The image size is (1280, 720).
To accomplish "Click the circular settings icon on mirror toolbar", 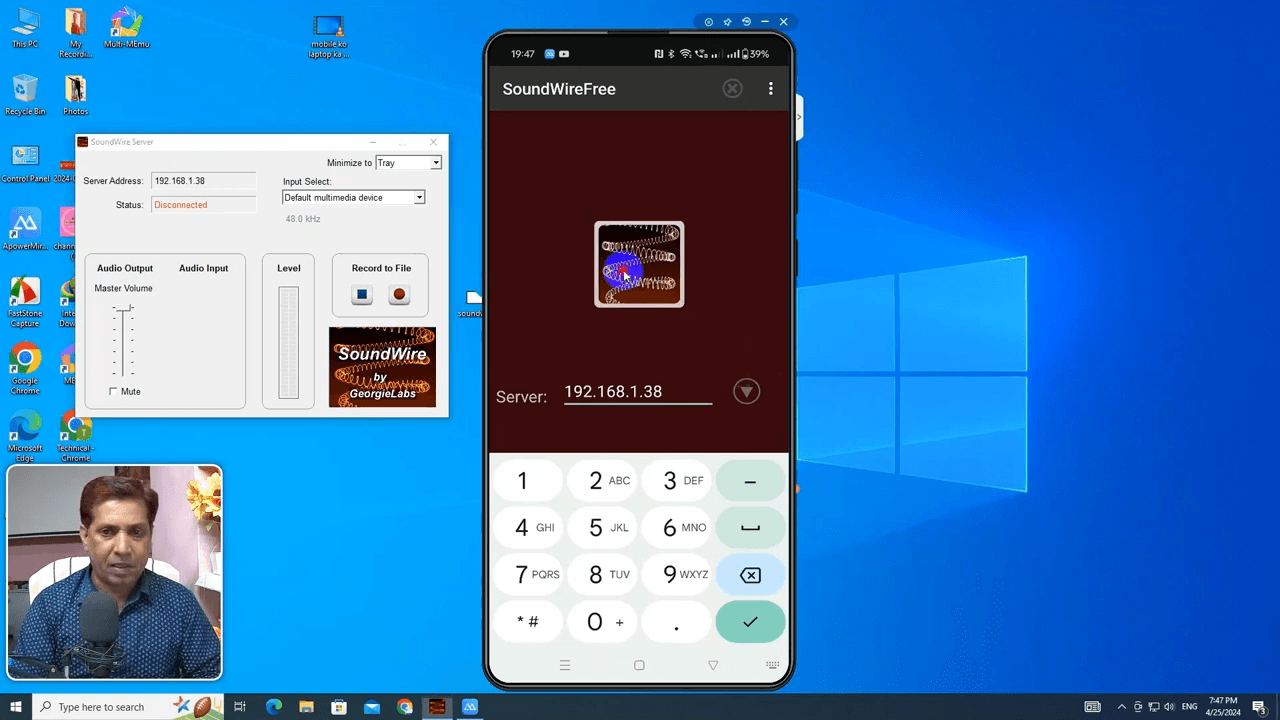I will point(709,22).
